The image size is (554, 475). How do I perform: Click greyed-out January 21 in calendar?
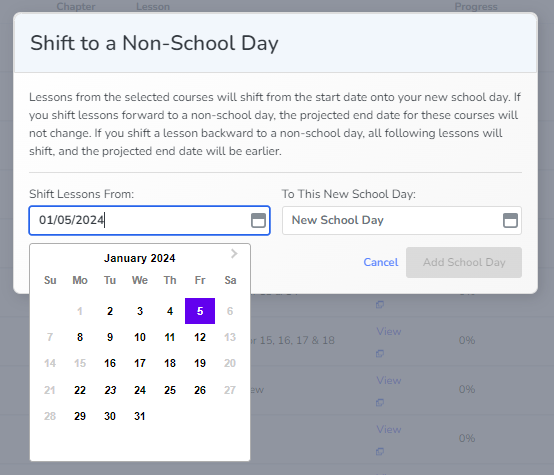[x=50, y=390]
